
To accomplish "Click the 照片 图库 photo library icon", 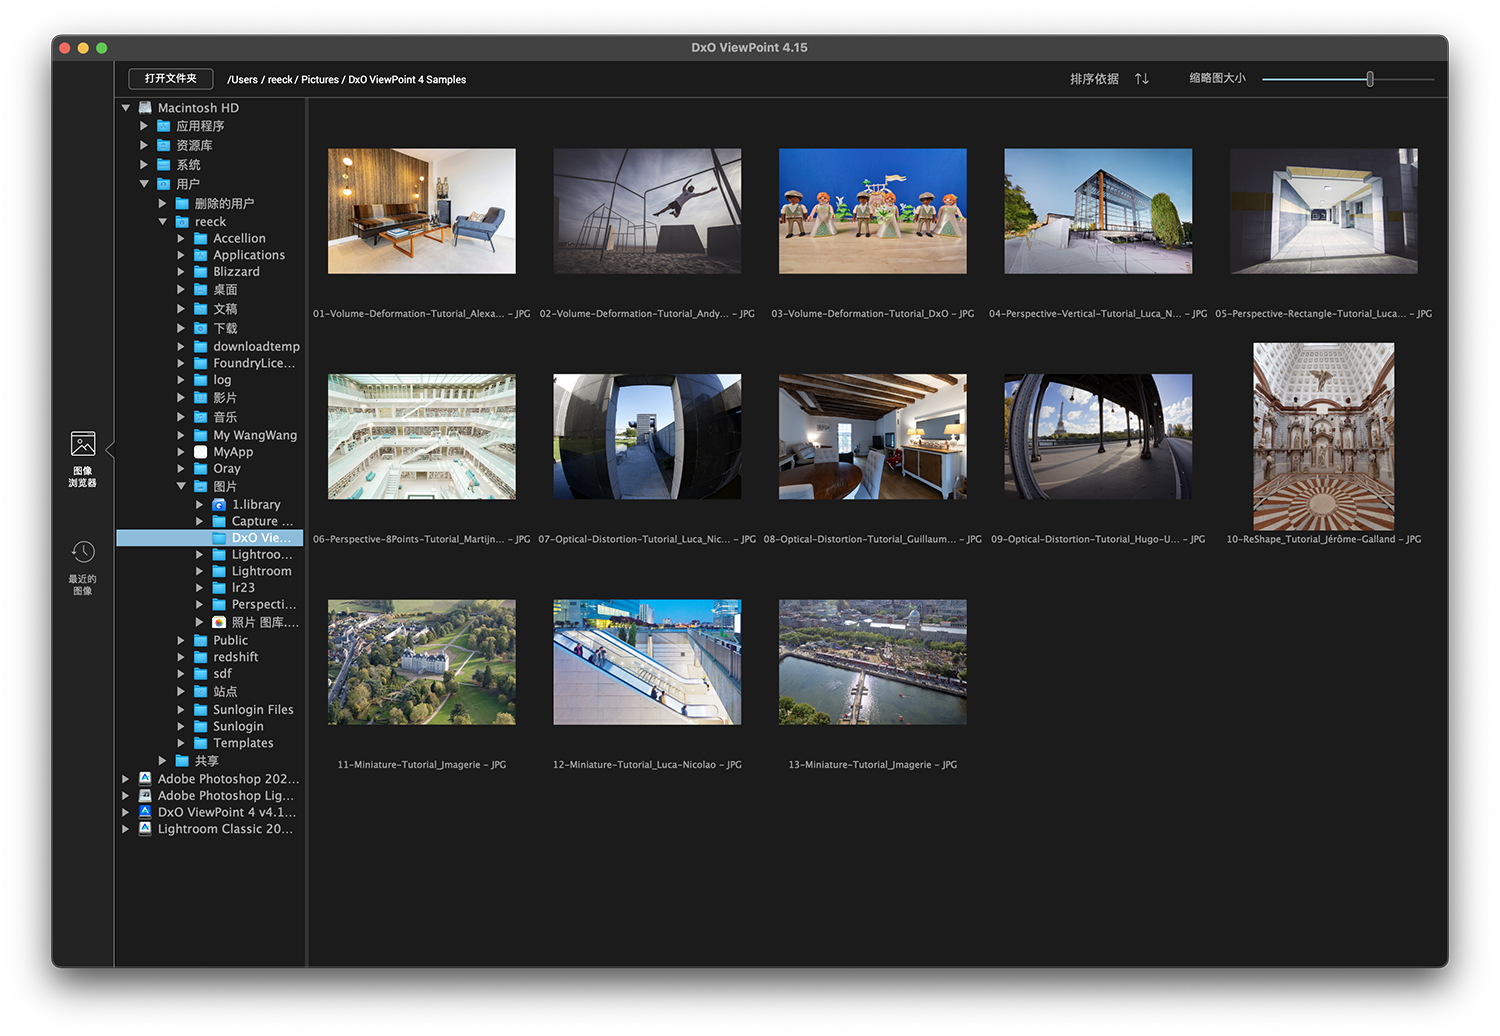I will 219,622.
